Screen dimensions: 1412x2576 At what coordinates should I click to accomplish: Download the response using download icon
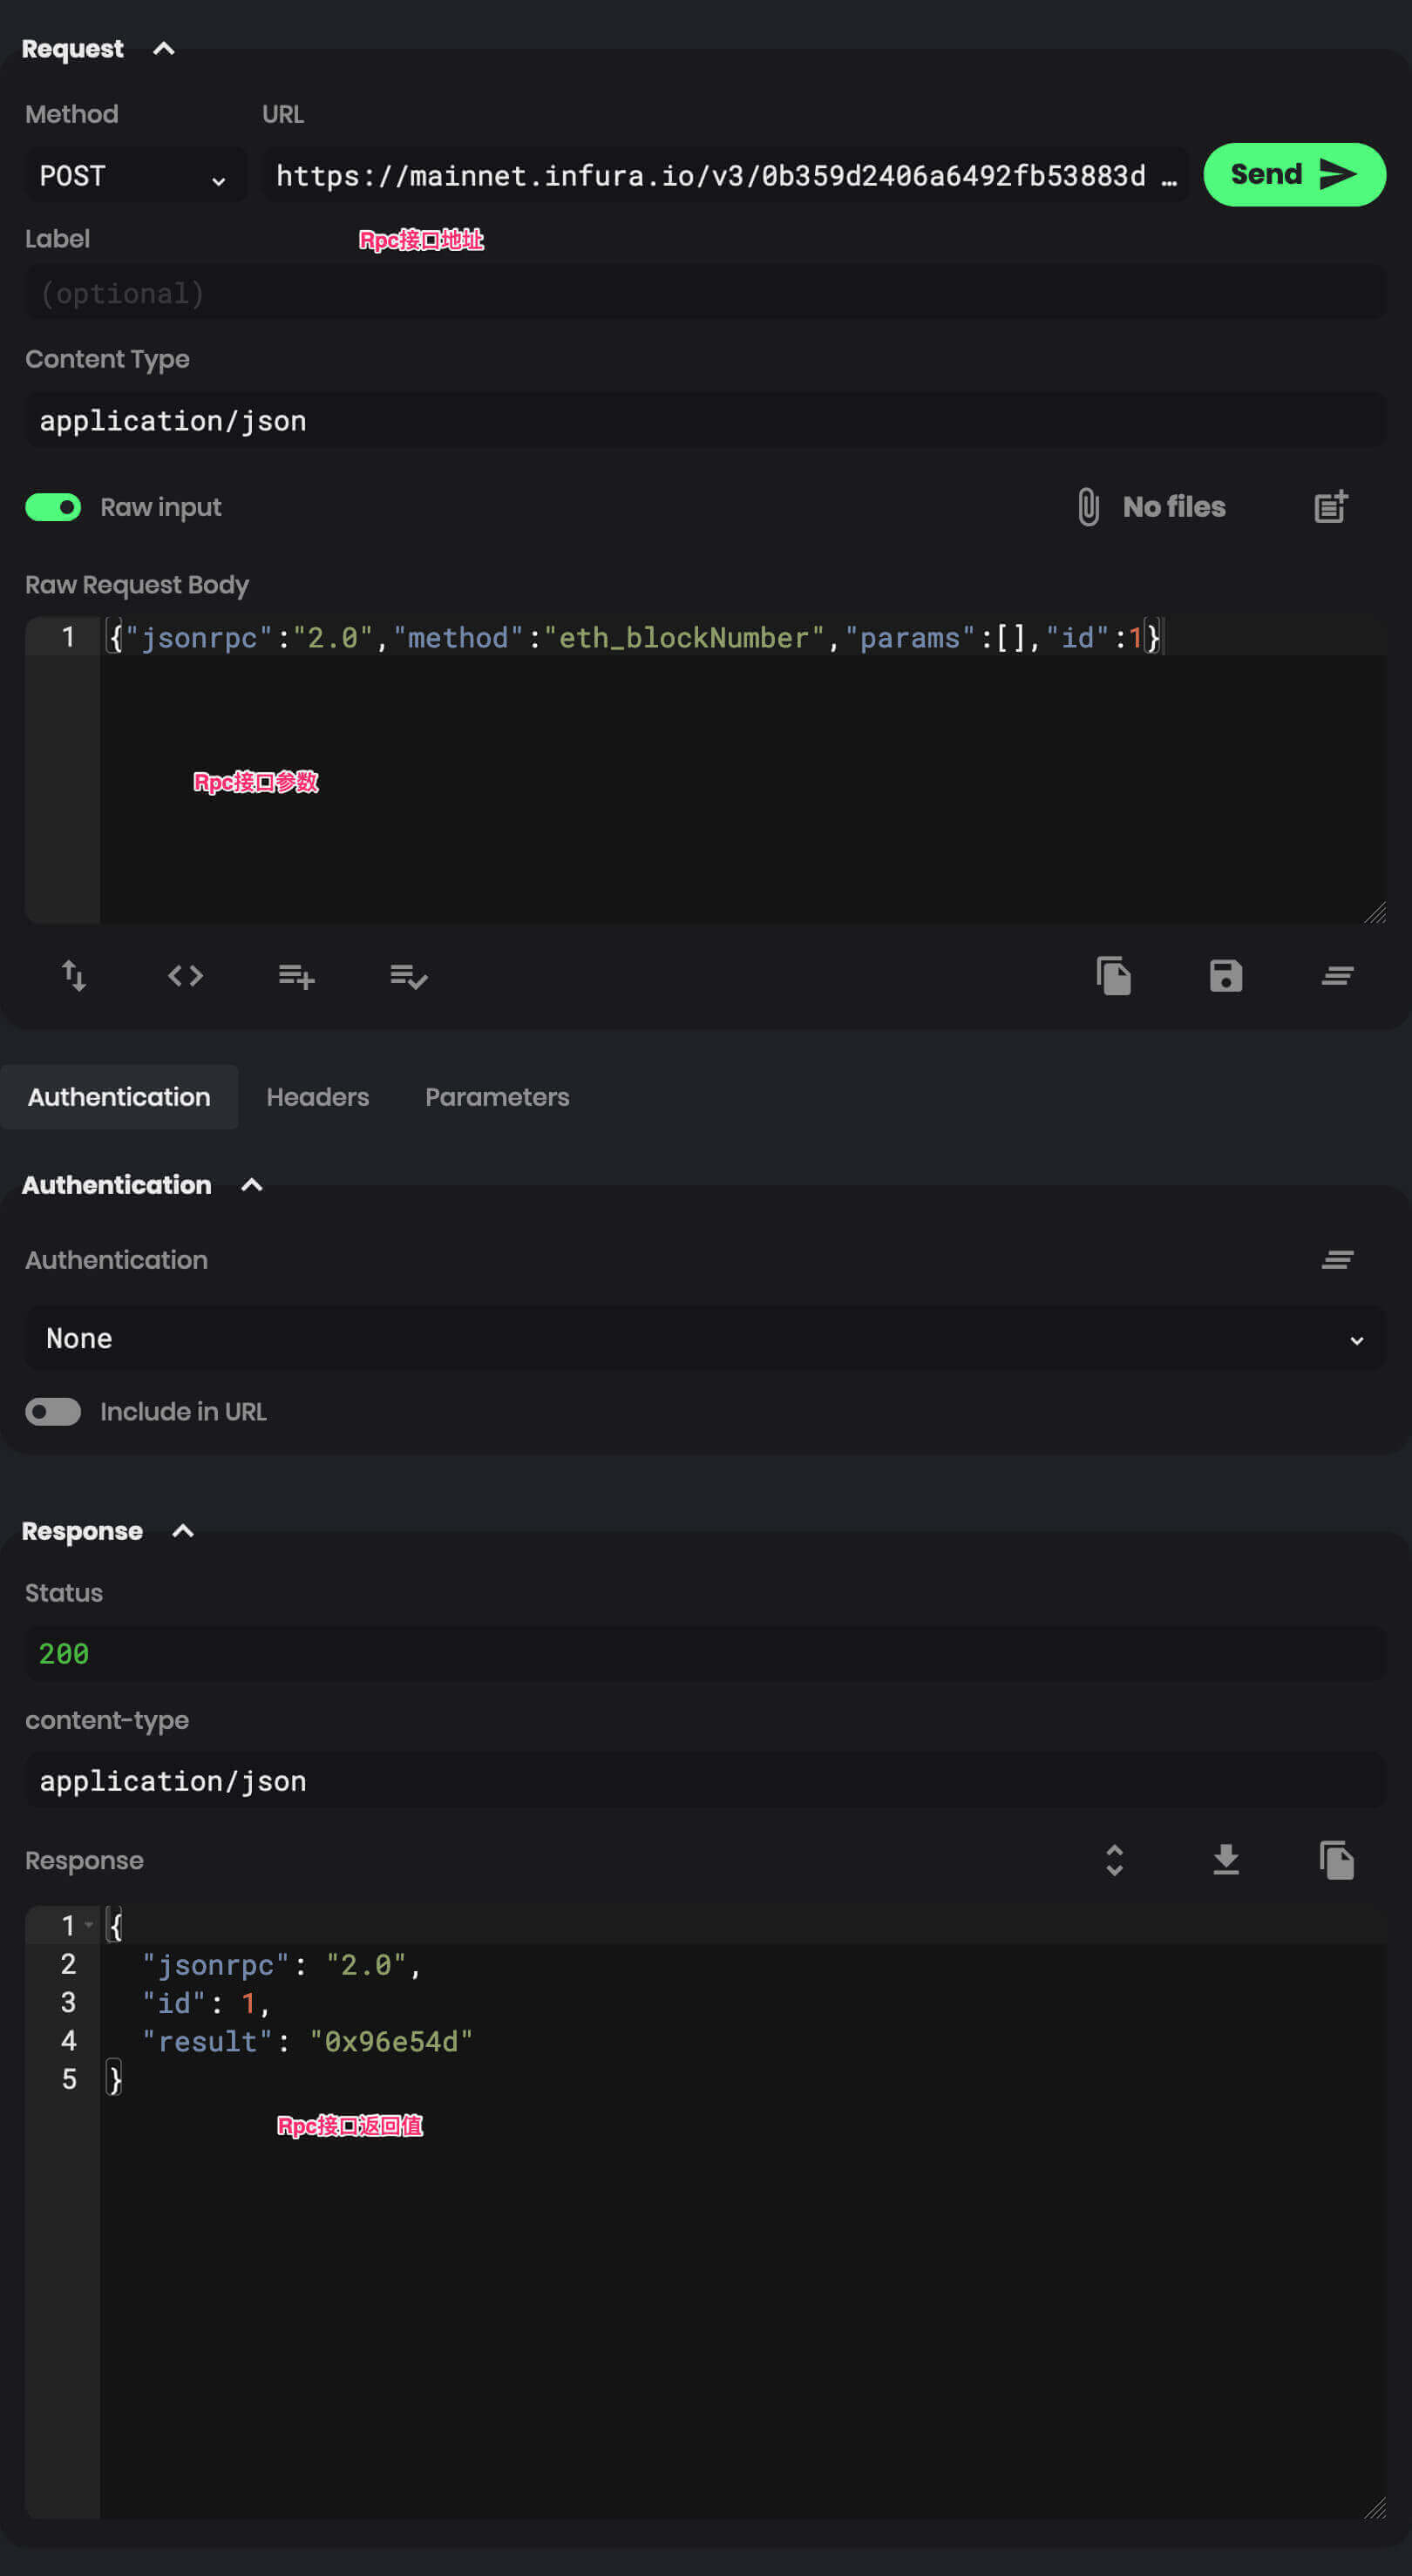[1225, 1860]
